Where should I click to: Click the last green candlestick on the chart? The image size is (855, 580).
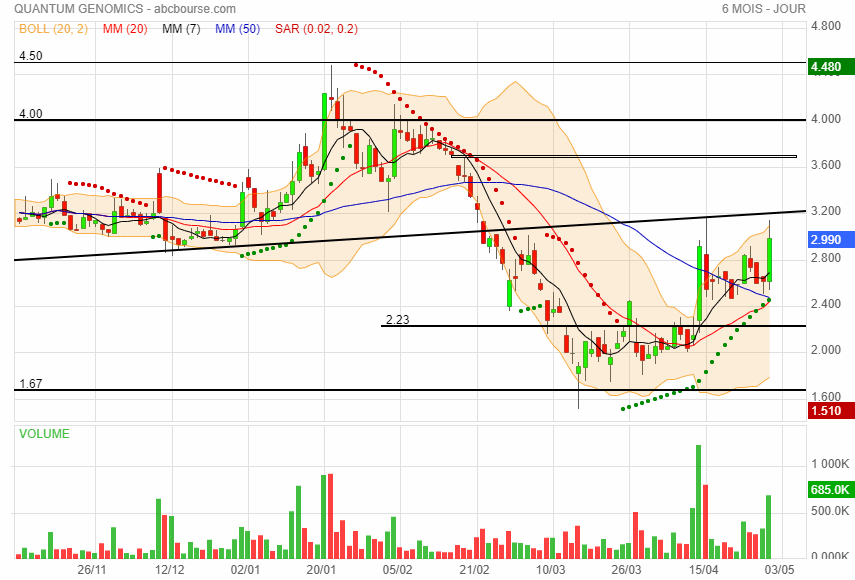pyautogui.click(x=769, y=259)
